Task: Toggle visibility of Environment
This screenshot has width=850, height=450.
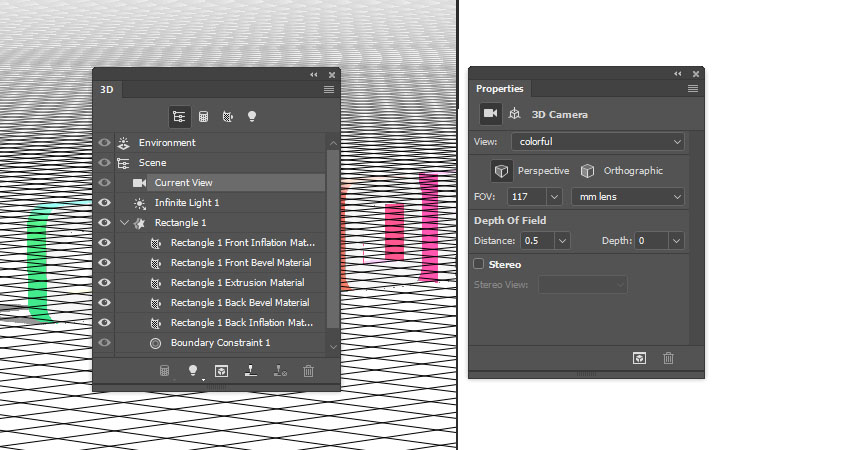Action: pyautogui.click(x=104, y=143)
